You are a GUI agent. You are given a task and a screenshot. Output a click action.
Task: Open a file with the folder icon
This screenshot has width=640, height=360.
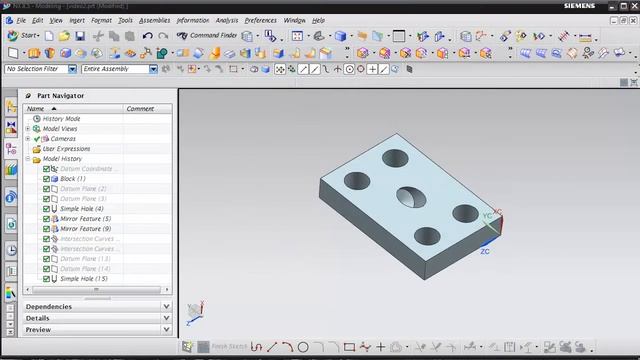[64, 36]
